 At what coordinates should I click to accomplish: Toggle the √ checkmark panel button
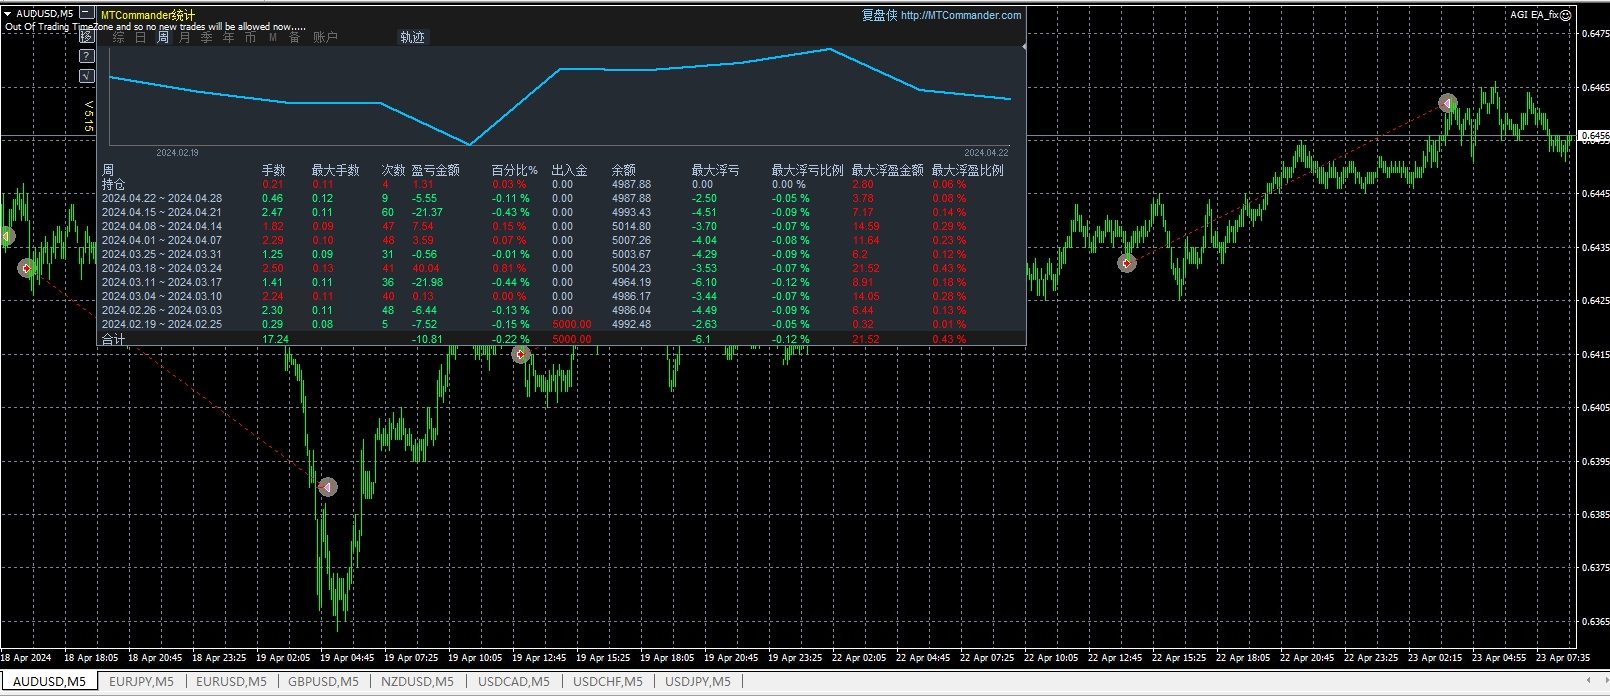click(x=87, y=76)
